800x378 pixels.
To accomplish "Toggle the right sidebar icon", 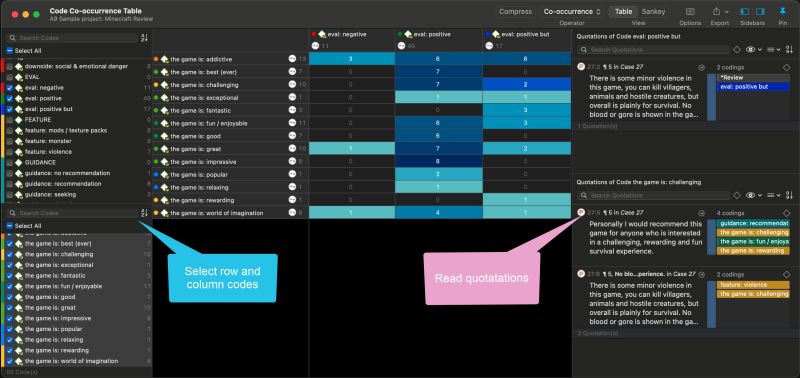I will 760,11.
